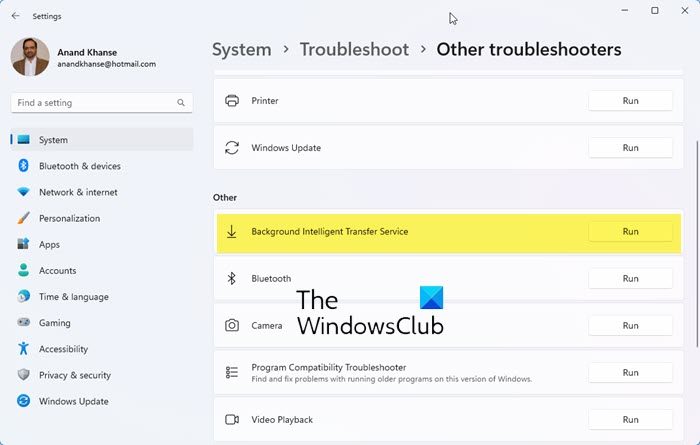Click the Personalization paintbrush icon
This screenshot has width=700, height=445.
24,218
